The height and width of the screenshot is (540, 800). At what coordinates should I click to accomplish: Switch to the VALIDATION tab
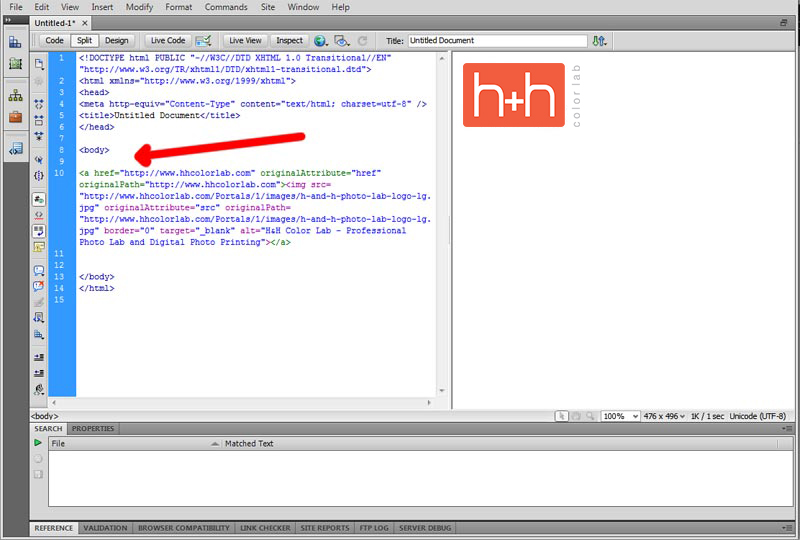coord(105,528)
